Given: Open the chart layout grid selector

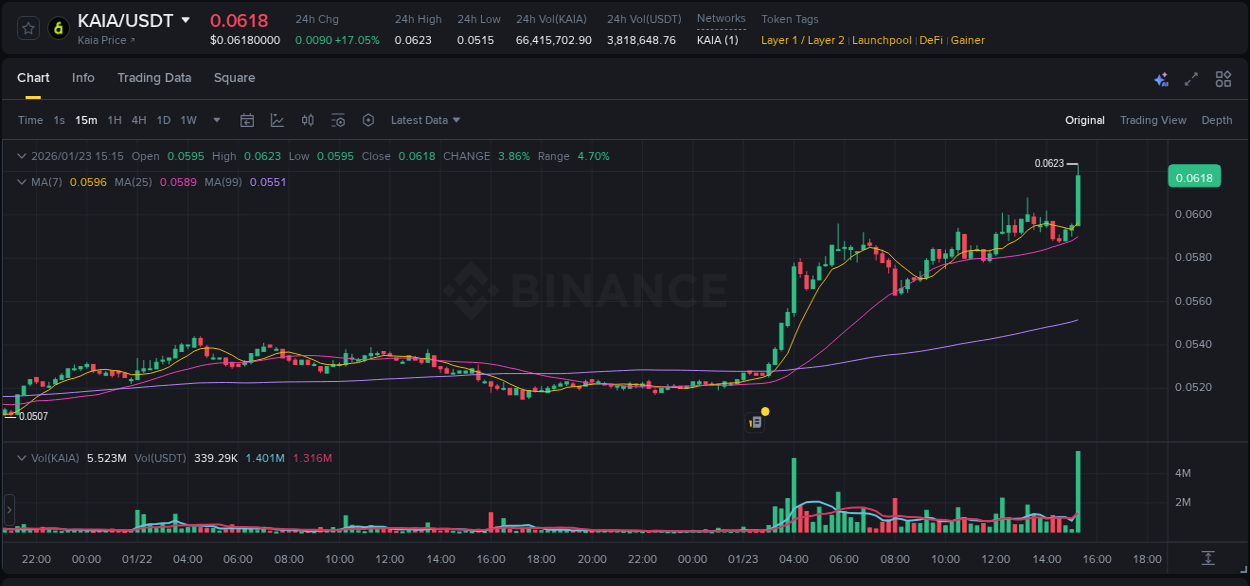Looking at the screenshot, I should [x=1222, y=78].
